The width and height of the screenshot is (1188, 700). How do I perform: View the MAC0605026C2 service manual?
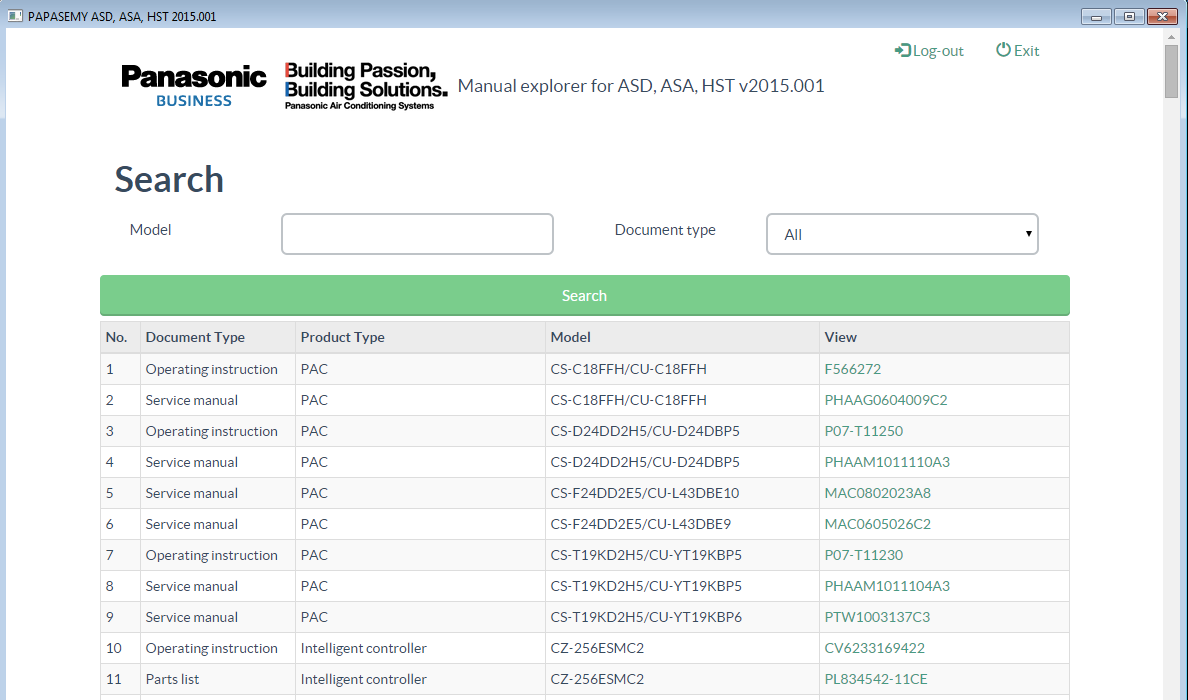coord(877,524)
